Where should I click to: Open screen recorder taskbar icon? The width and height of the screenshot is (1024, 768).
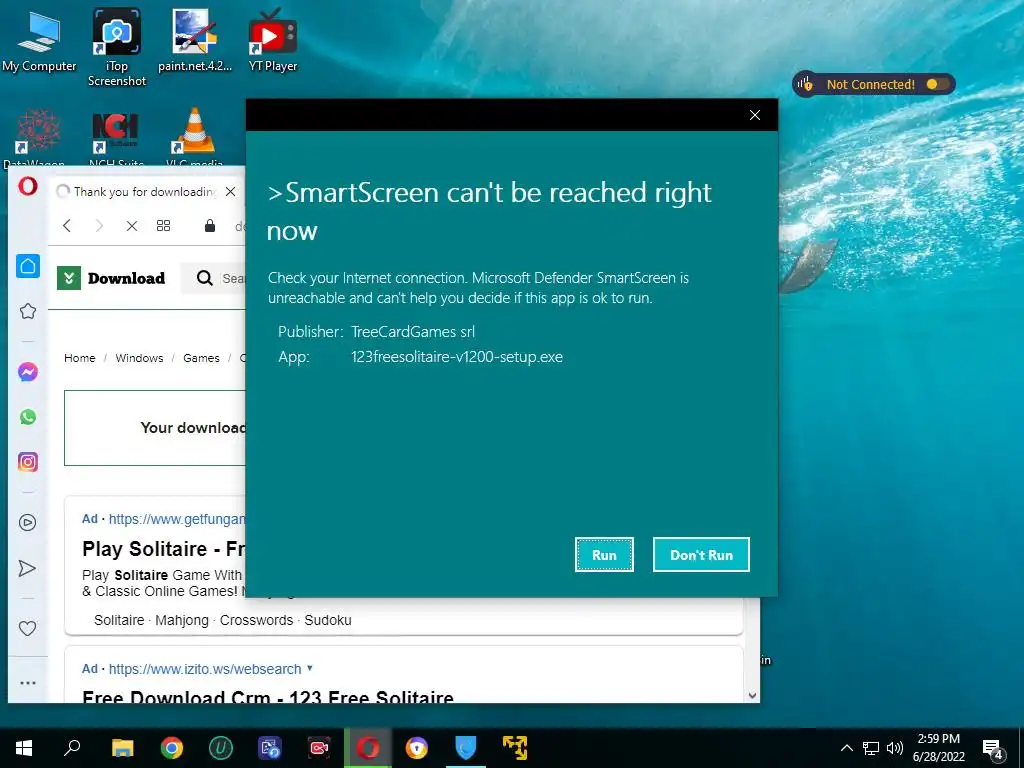click(x=319, y=748)
